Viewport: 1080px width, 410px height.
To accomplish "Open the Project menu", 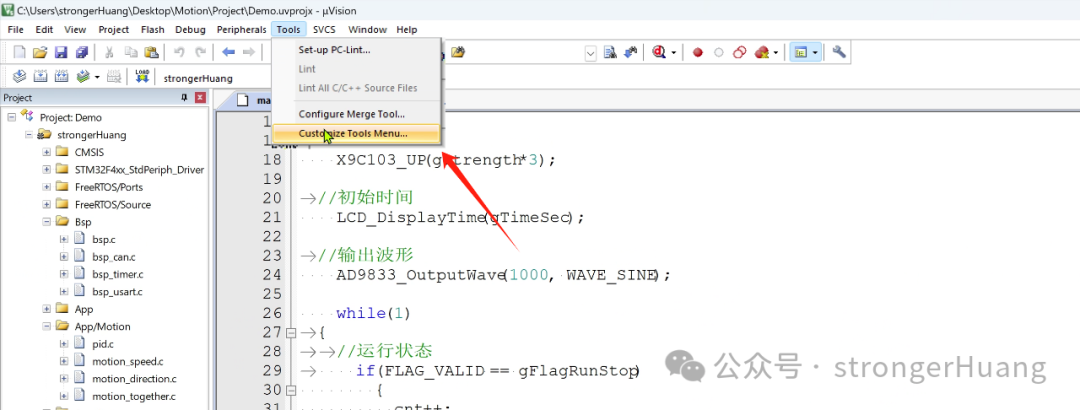I will click(x=114, y=30).
